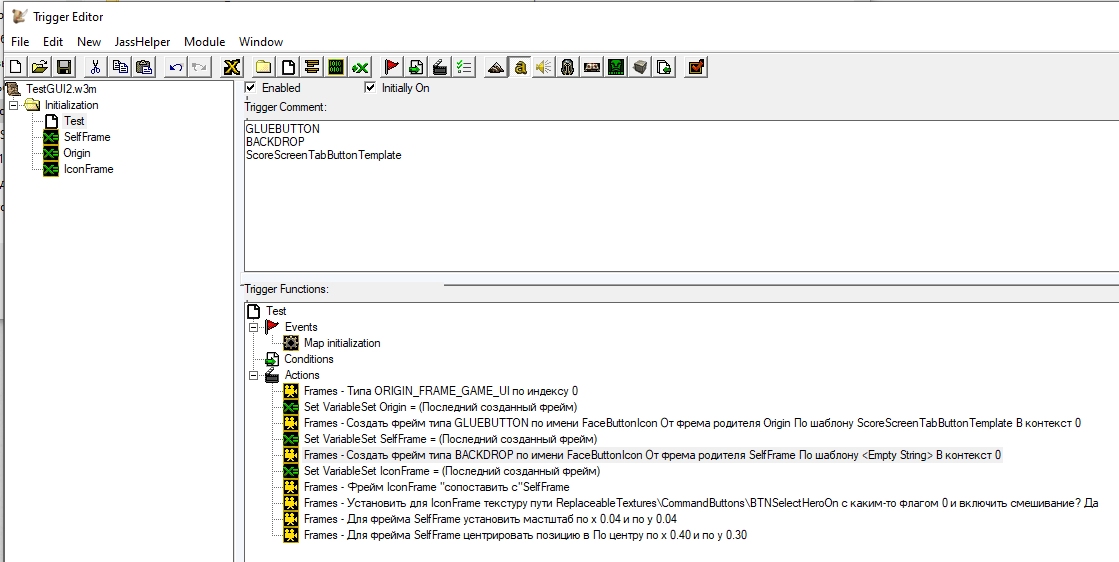The image size is (1119, 562).
Task: Open the JassHelper menu
Action: click(142, 42)
